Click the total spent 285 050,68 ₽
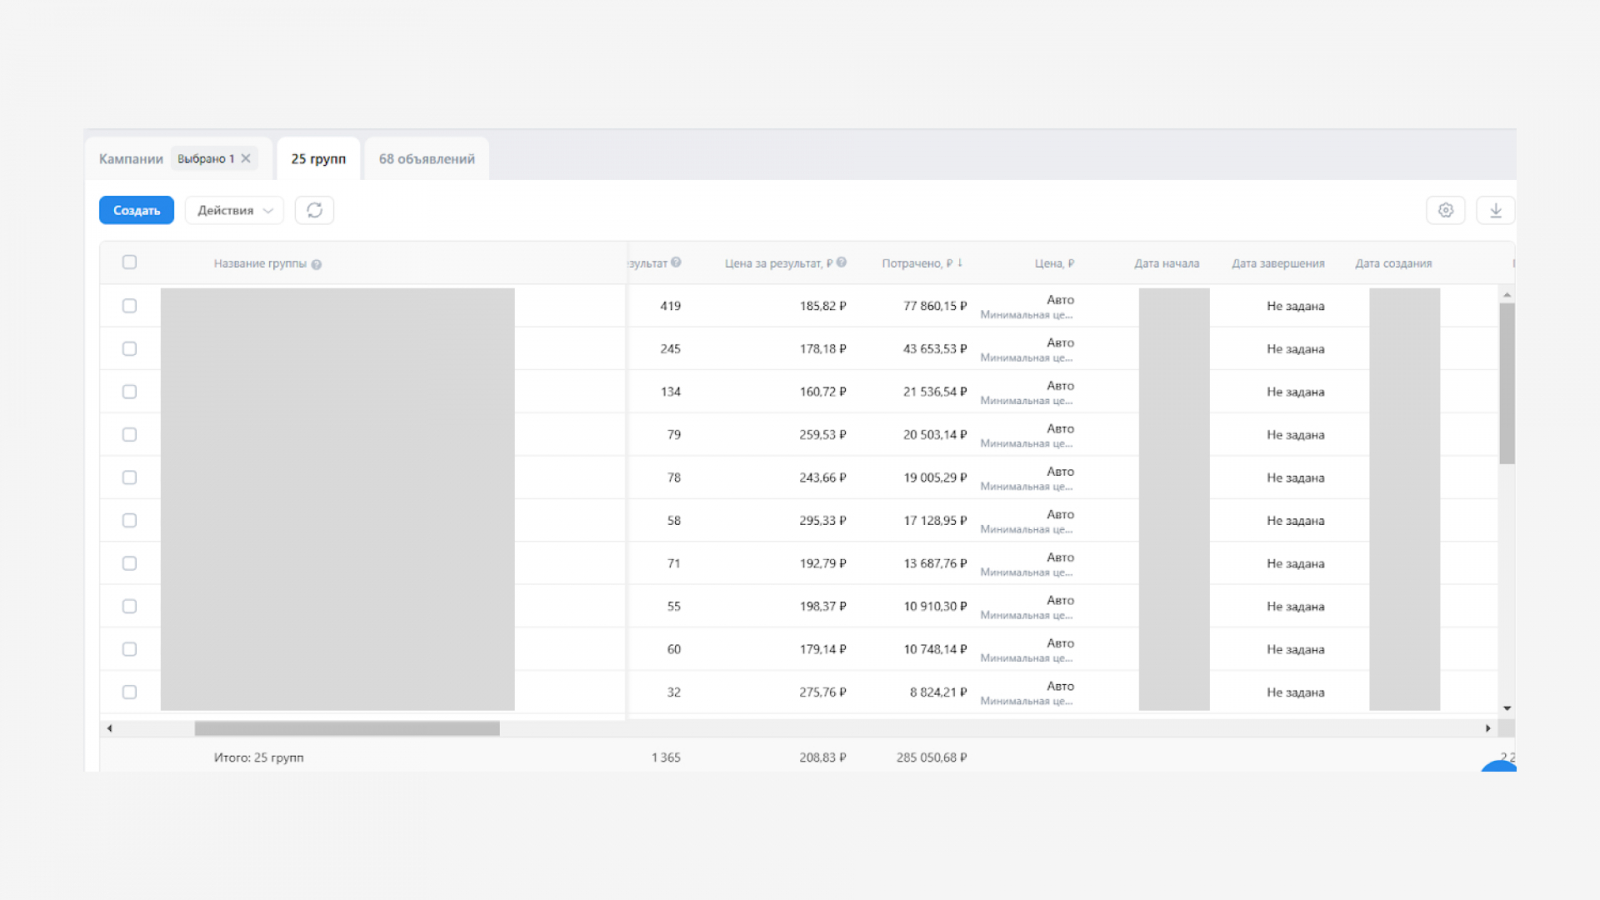The image size is (1600, 900). [x=932, y=758]
